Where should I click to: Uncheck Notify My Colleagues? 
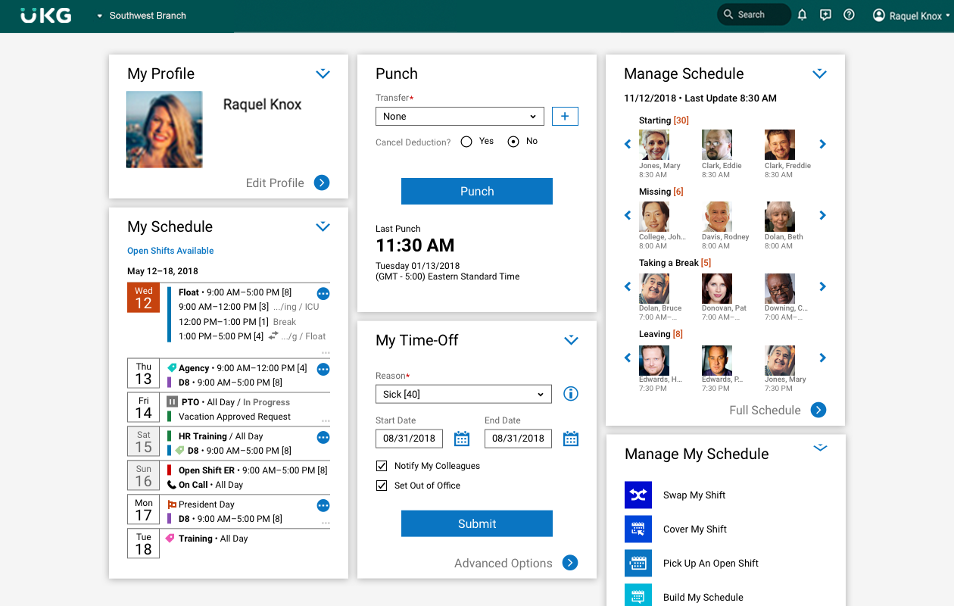pos(381,465)
